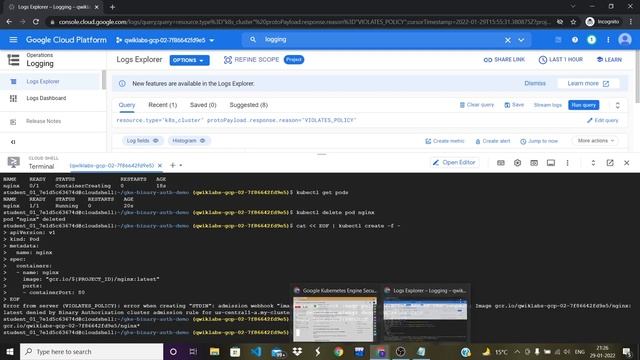Clear the search box with the X icon
Image resolution: width=640 pixels, height=360 pixels.
(x=508, y=40)
